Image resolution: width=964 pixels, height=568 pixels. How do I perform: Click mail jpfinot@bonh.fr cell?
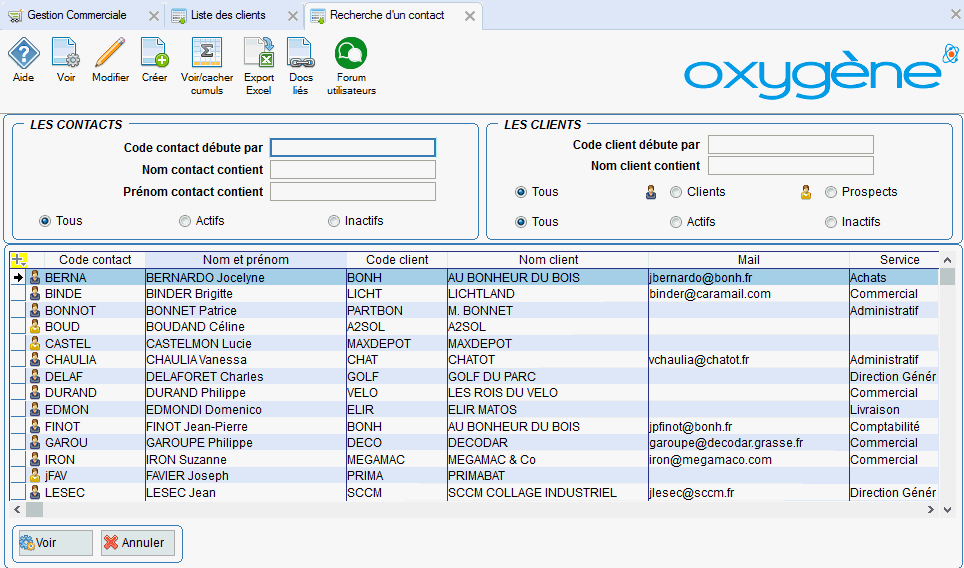pos(749,427)
